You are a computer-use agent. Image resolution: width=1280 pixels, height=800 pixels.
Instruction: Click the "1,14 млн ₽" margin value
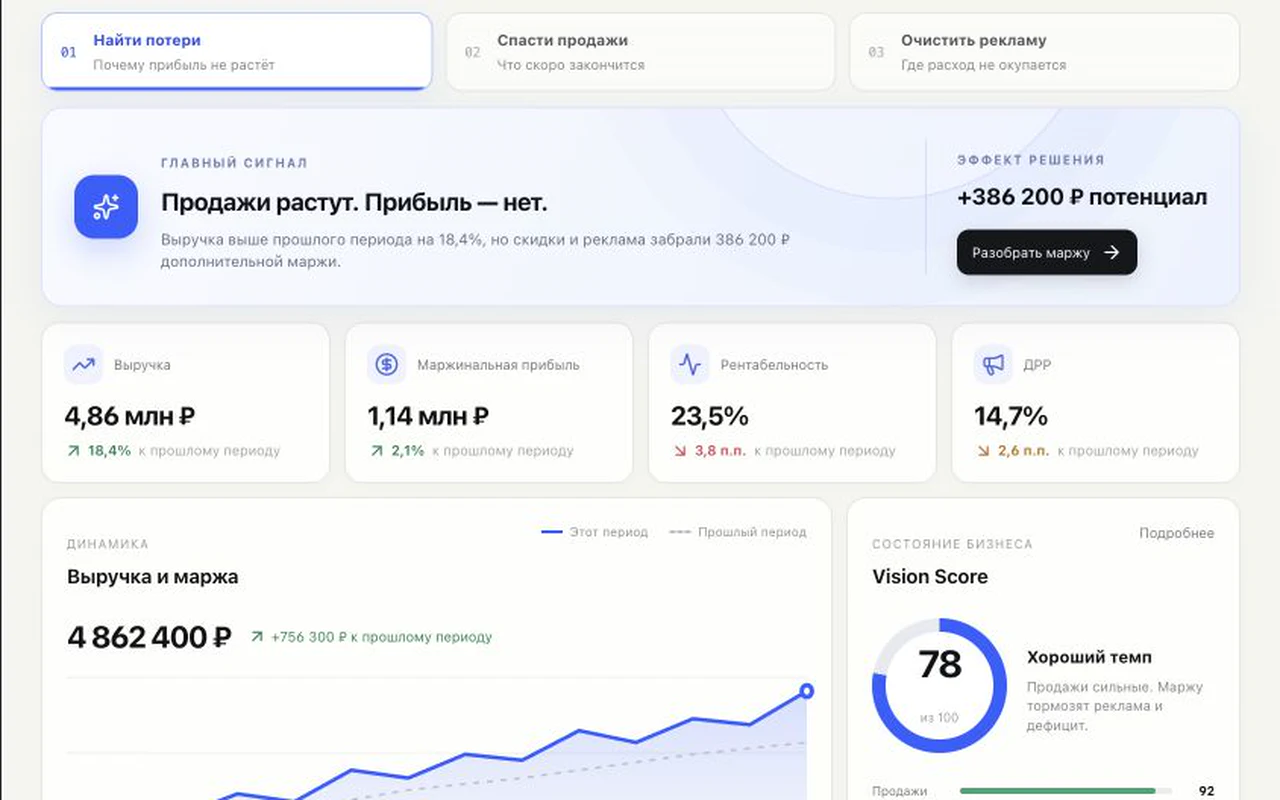click(428, 416)
